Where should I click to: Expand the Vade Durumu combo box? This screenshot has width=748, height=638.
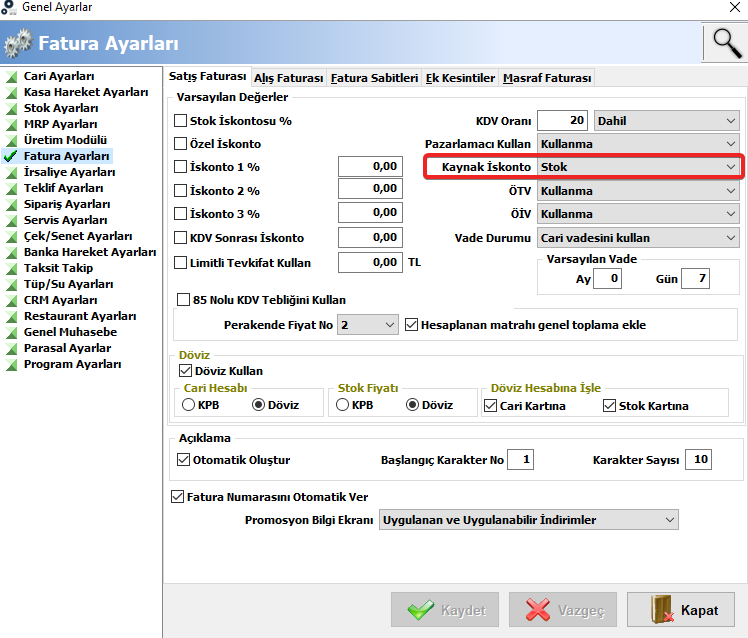(x=638, y=238)
